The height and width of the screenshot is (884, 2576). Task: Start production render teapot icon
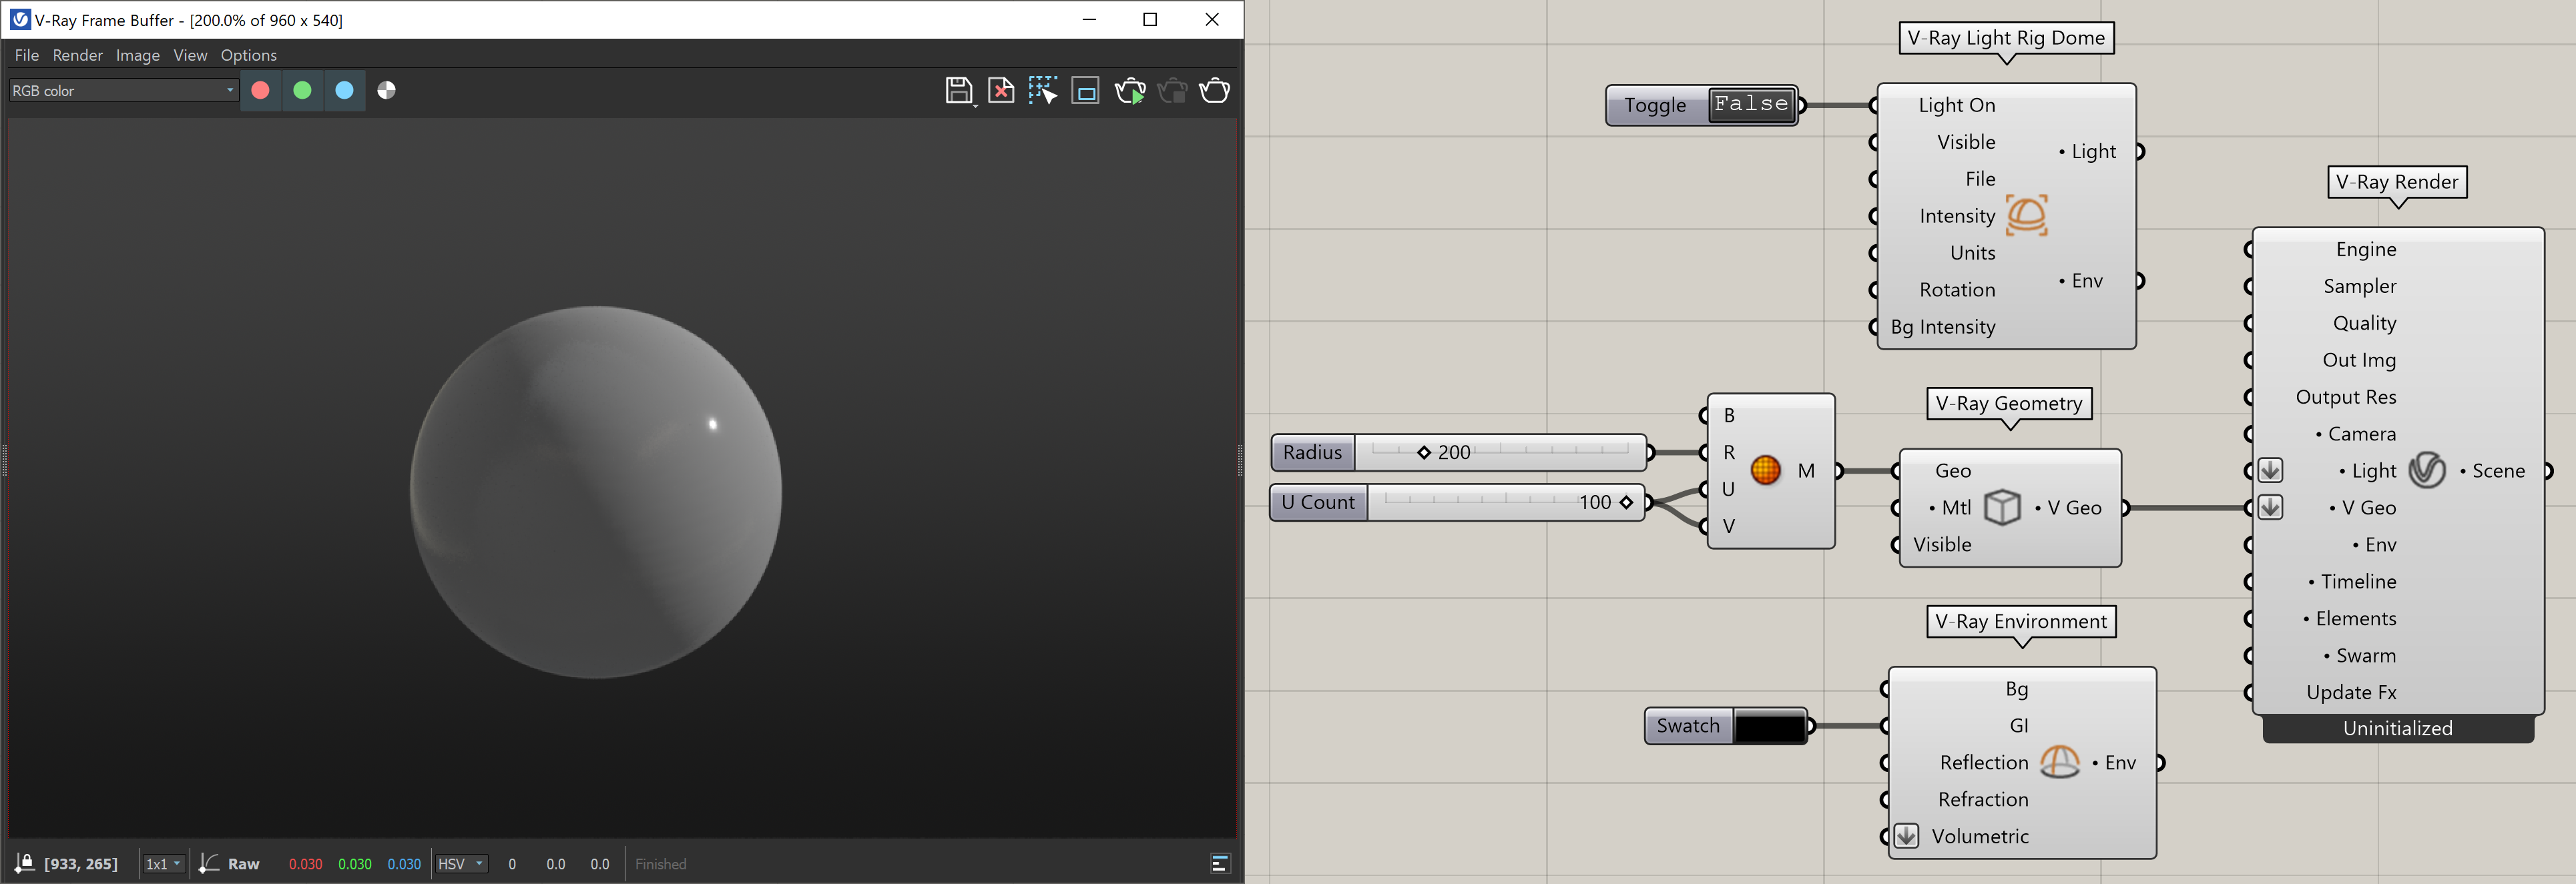point(1215,91)
